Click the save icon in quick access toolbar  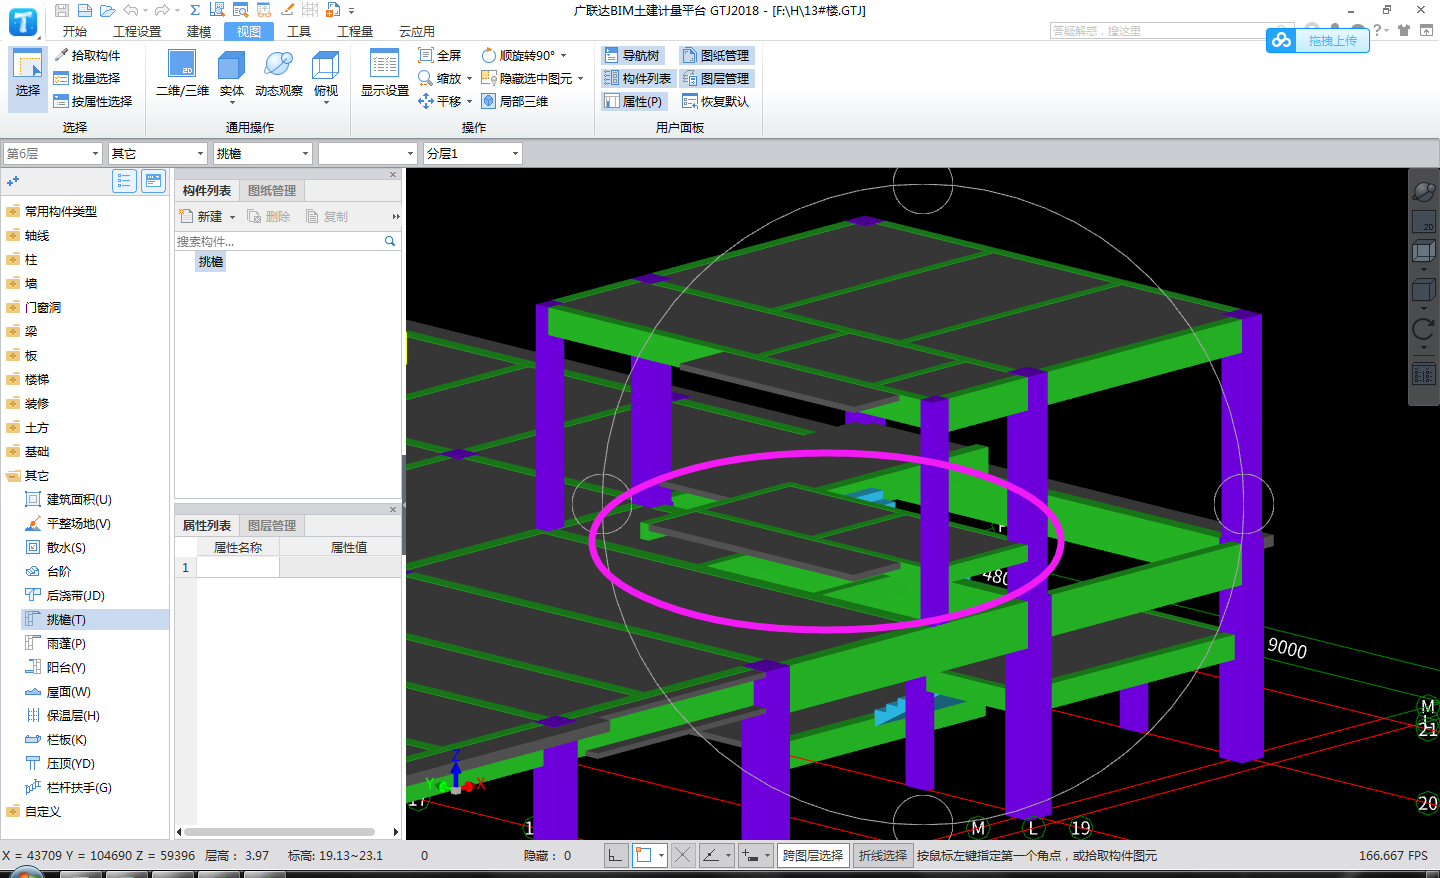(62, 10)
